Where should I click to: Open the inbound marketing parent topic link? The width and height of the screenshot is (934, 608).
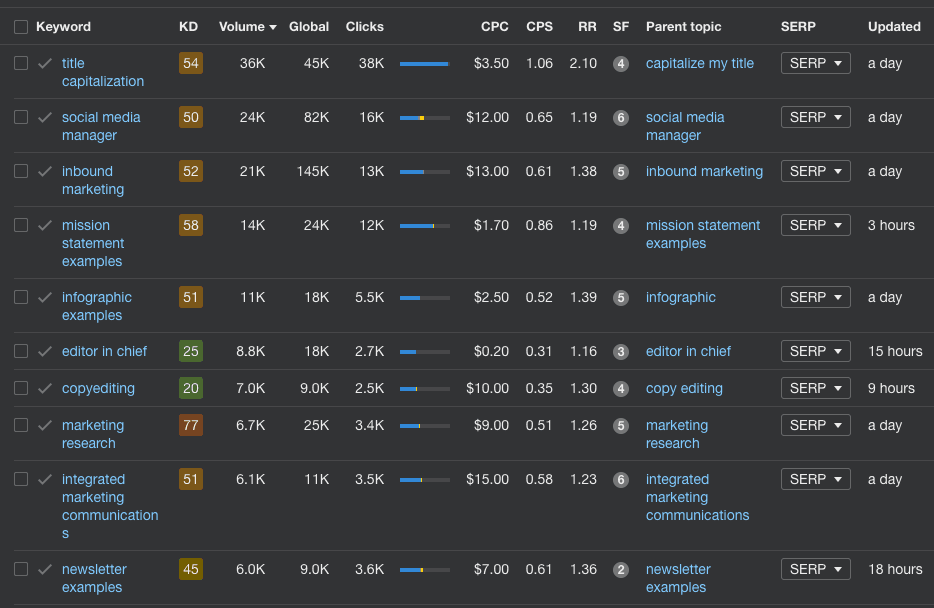(x=704, y=171)
